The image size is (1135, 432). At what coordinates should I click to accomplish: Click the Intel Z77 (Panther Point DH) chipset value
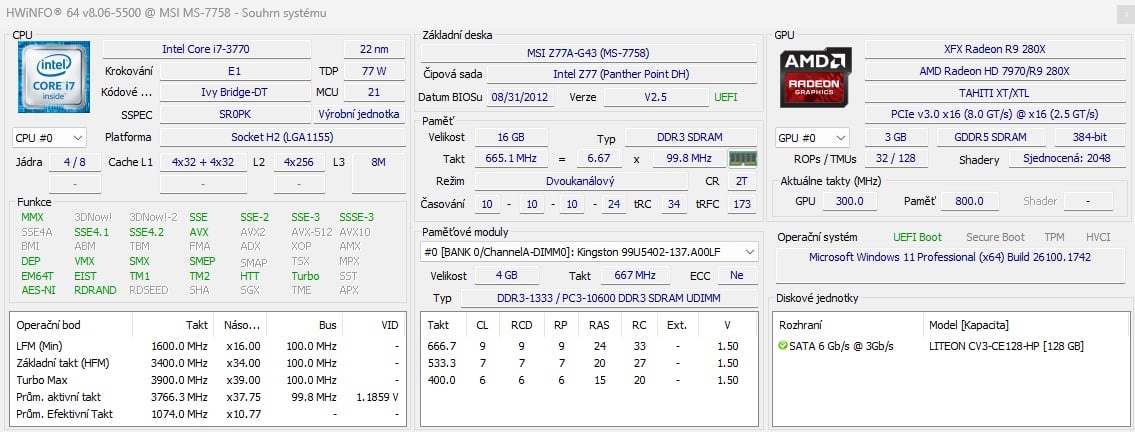[621, 74]
